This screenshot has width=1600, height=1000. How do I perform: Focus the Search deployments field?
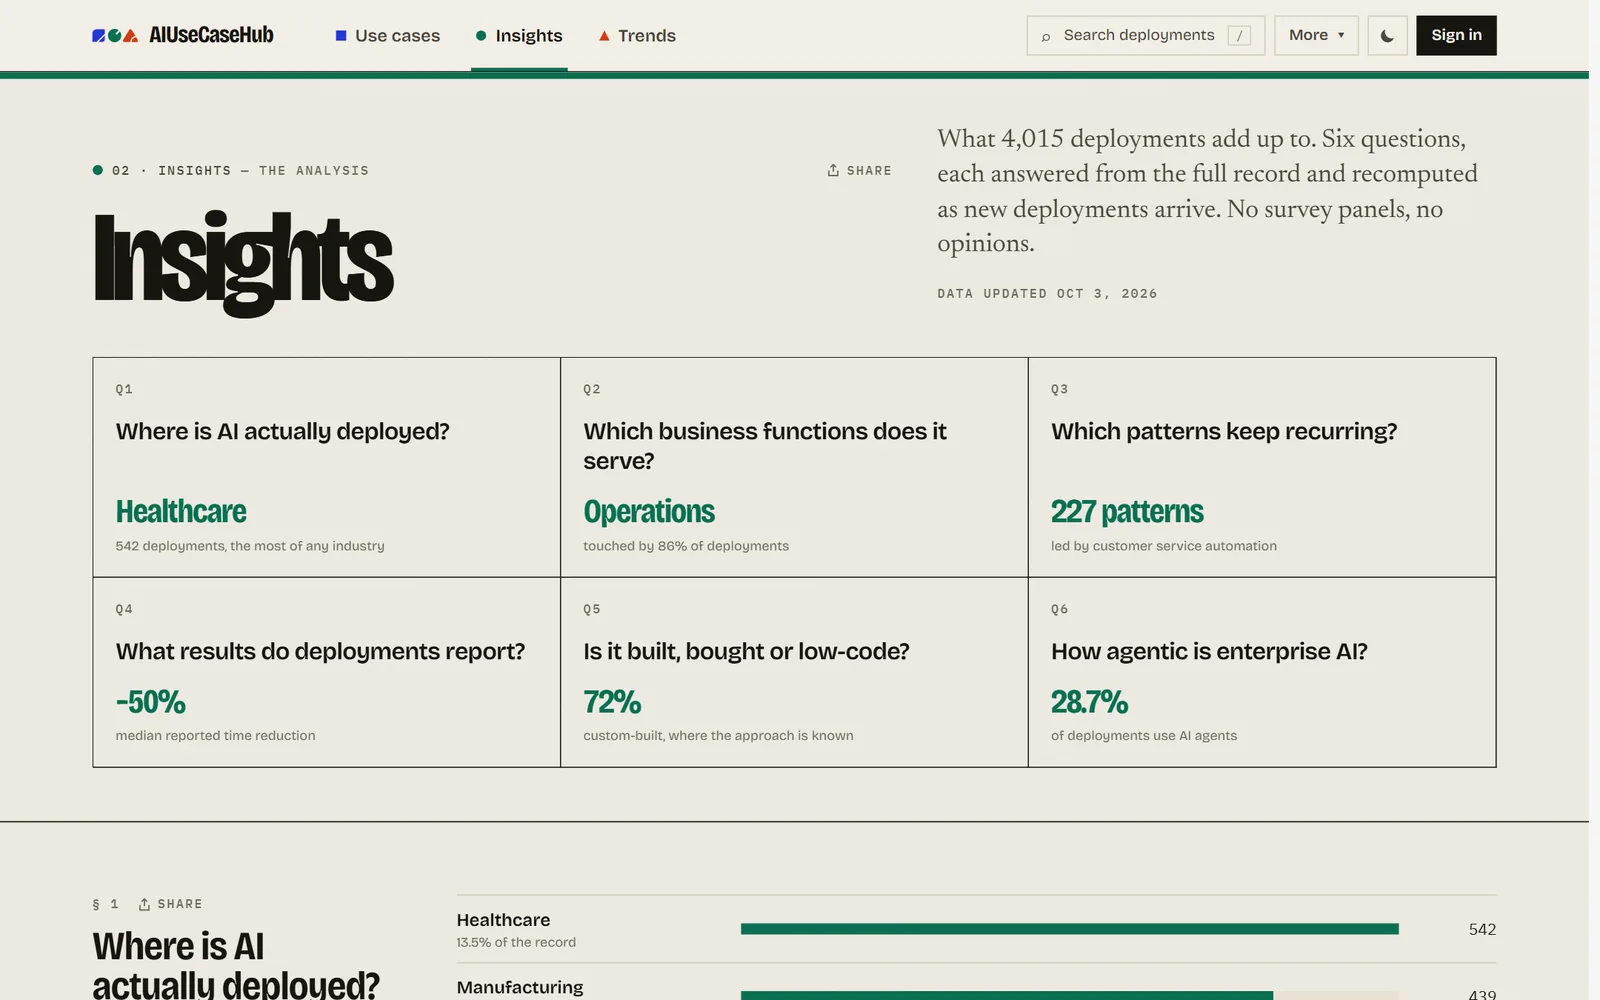tap(1145, 35)
